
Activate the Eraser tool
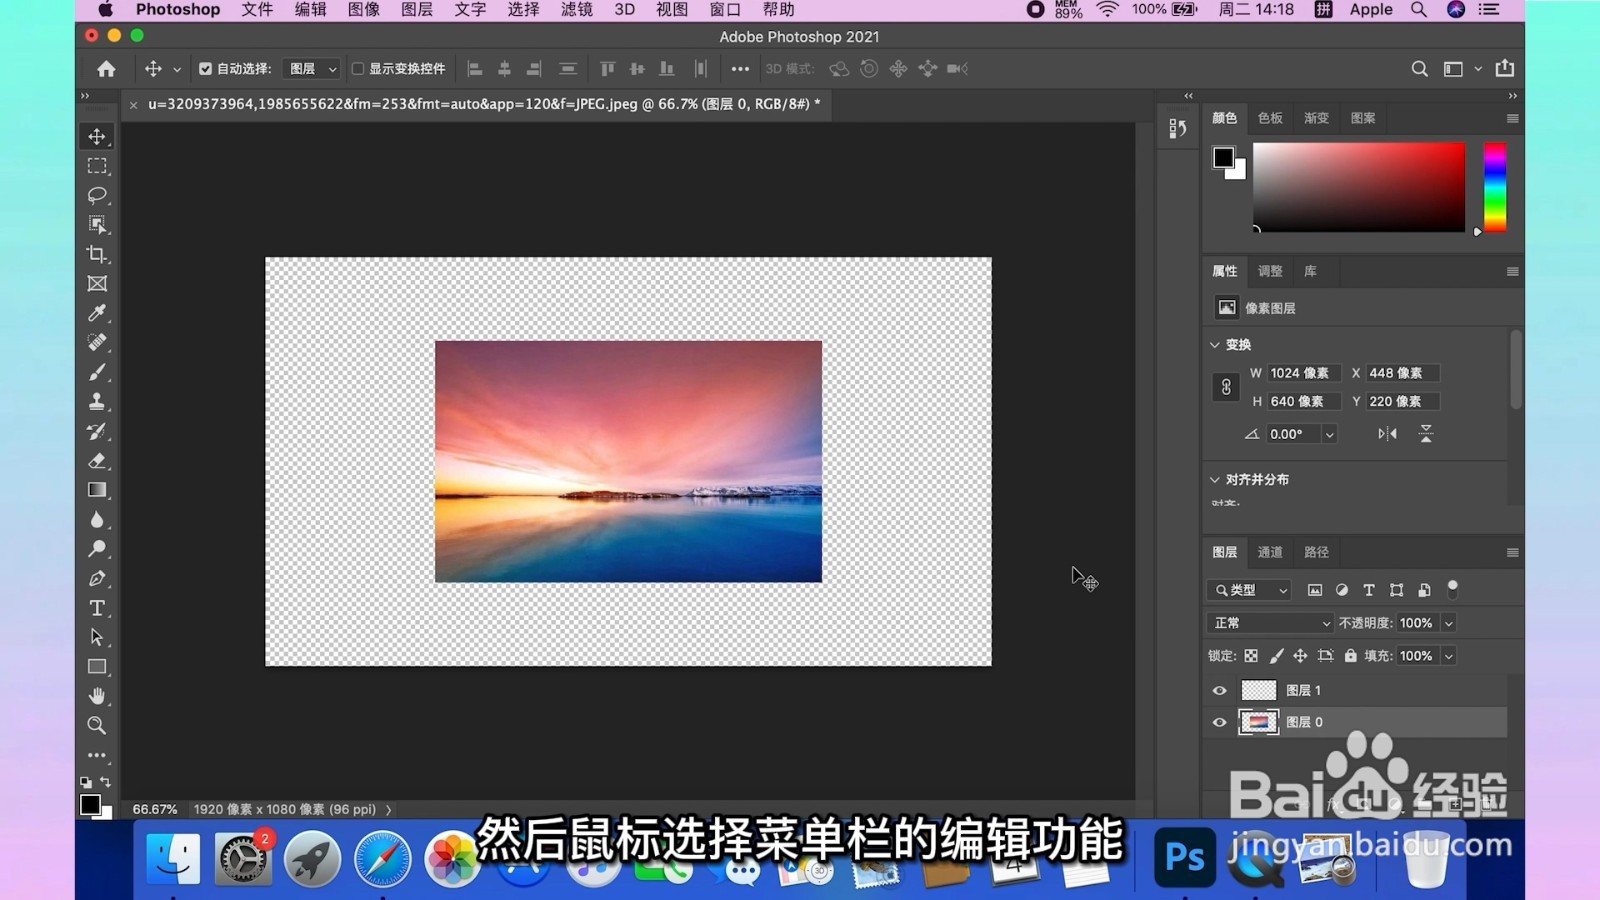[x=97, y=461]
